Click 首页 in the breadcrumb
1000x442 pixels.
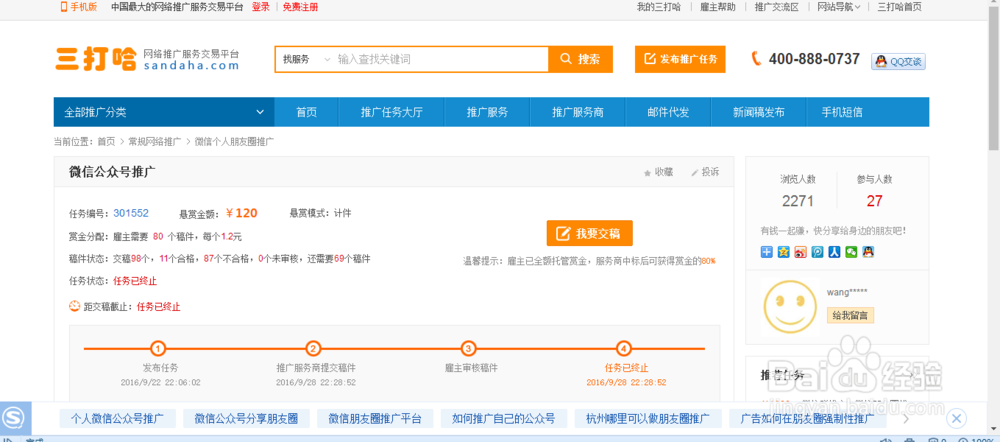tap(107, 142)
